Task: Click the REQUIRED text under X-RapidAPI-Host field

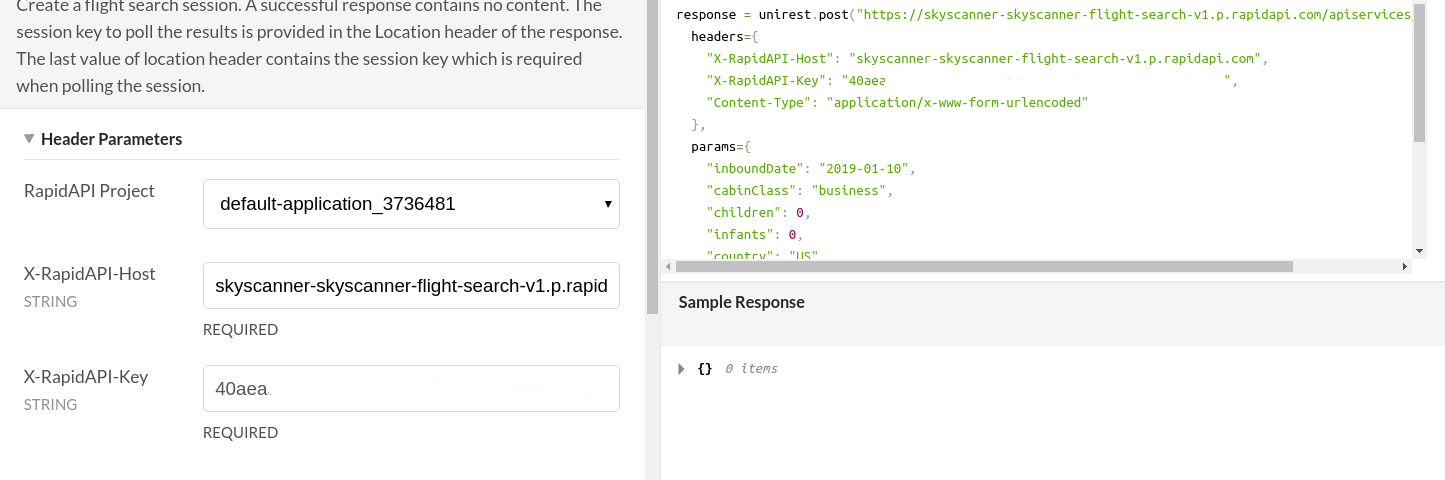Action: click(240, 330)
